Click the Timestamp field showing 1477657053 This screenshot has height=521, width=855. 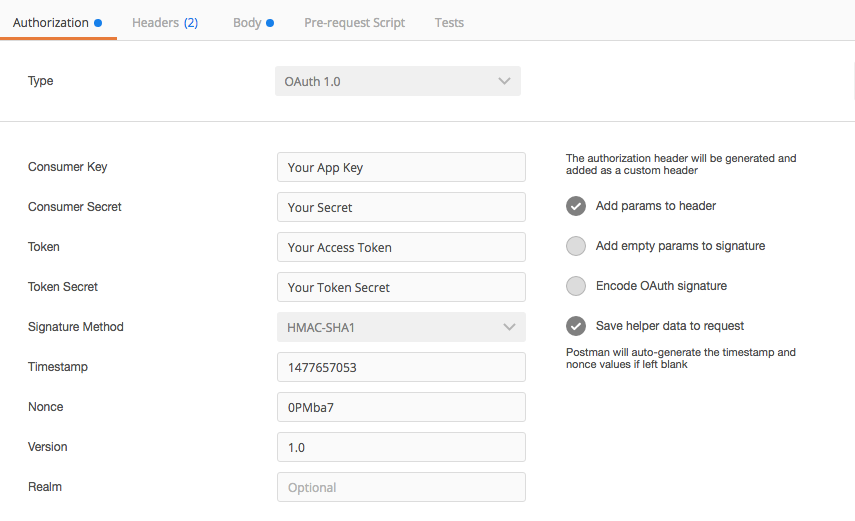[401, 367]
